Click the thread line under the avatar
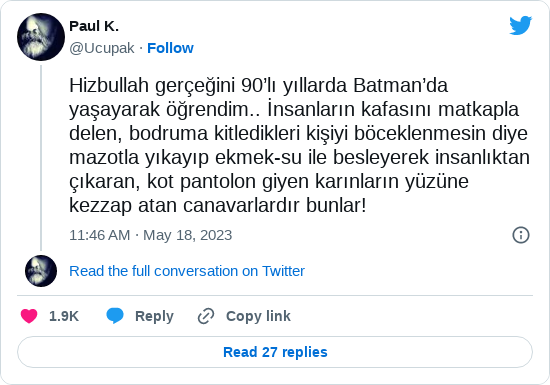This screenshot has height=385, width=550. pos(41,158)
